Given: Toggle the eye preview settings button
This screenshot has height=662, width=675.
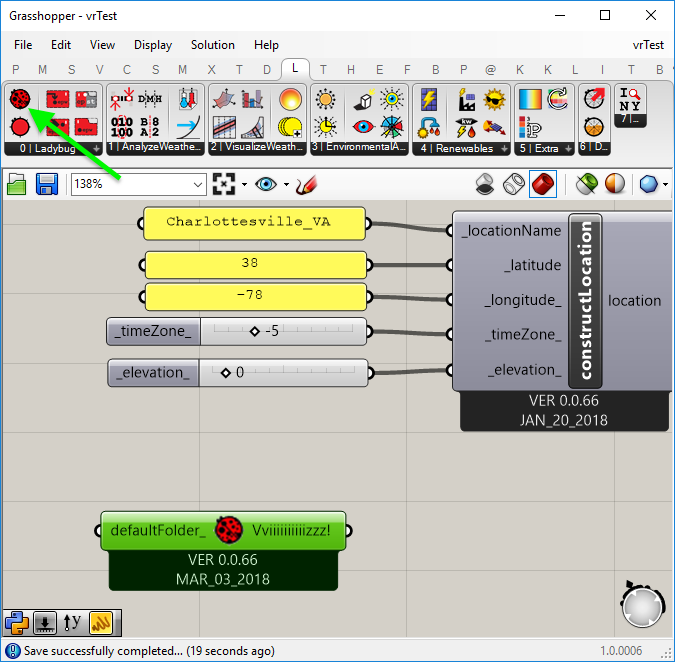Looking at the screenshot, I should tap(266, 184).
